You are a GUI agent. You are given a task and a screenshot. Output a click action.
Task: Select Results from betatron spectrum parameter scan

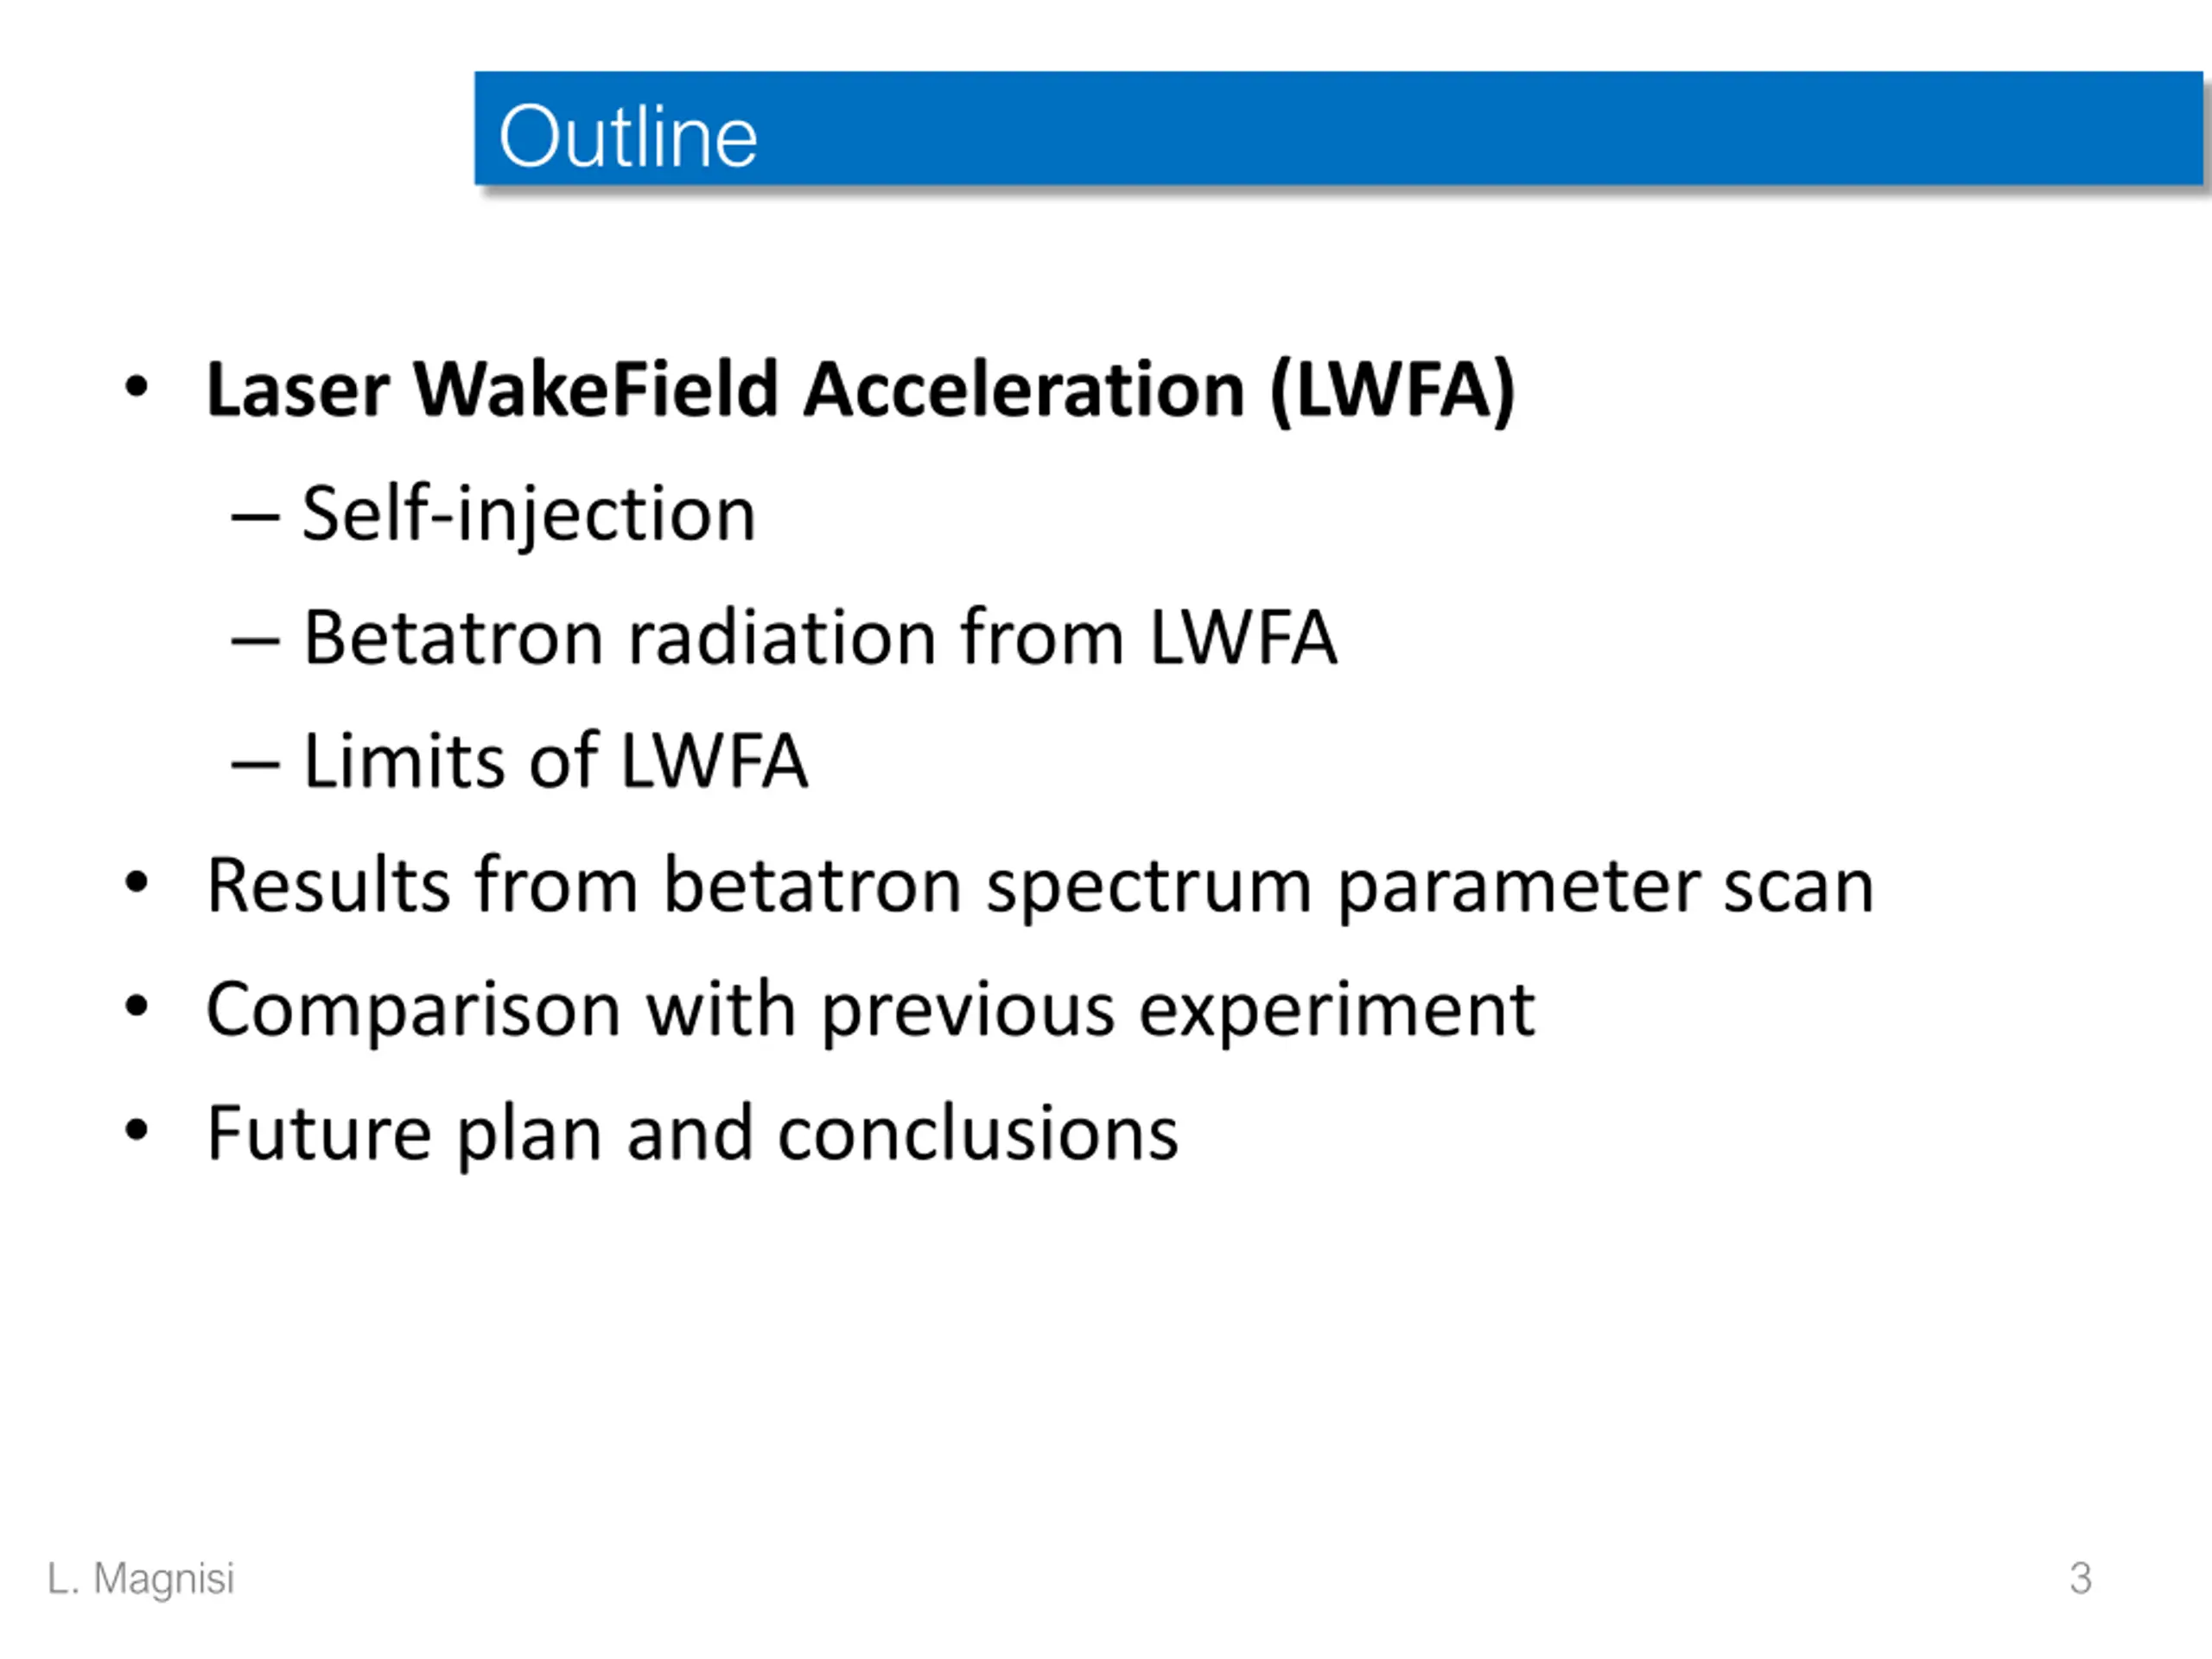pos(1040,886)
